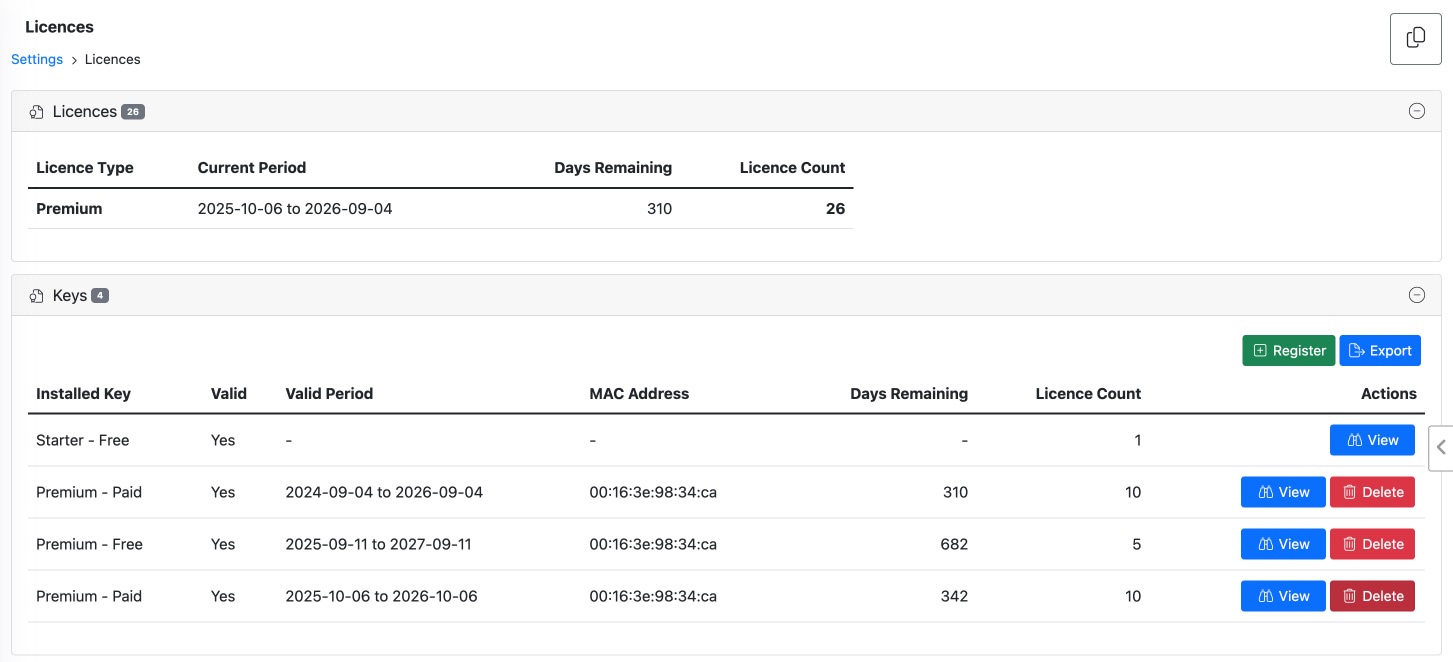The width and height of the screenshot is (1453, 662).
Task: Collapse the Keys section using its minus control
Action: (1417, 295)
